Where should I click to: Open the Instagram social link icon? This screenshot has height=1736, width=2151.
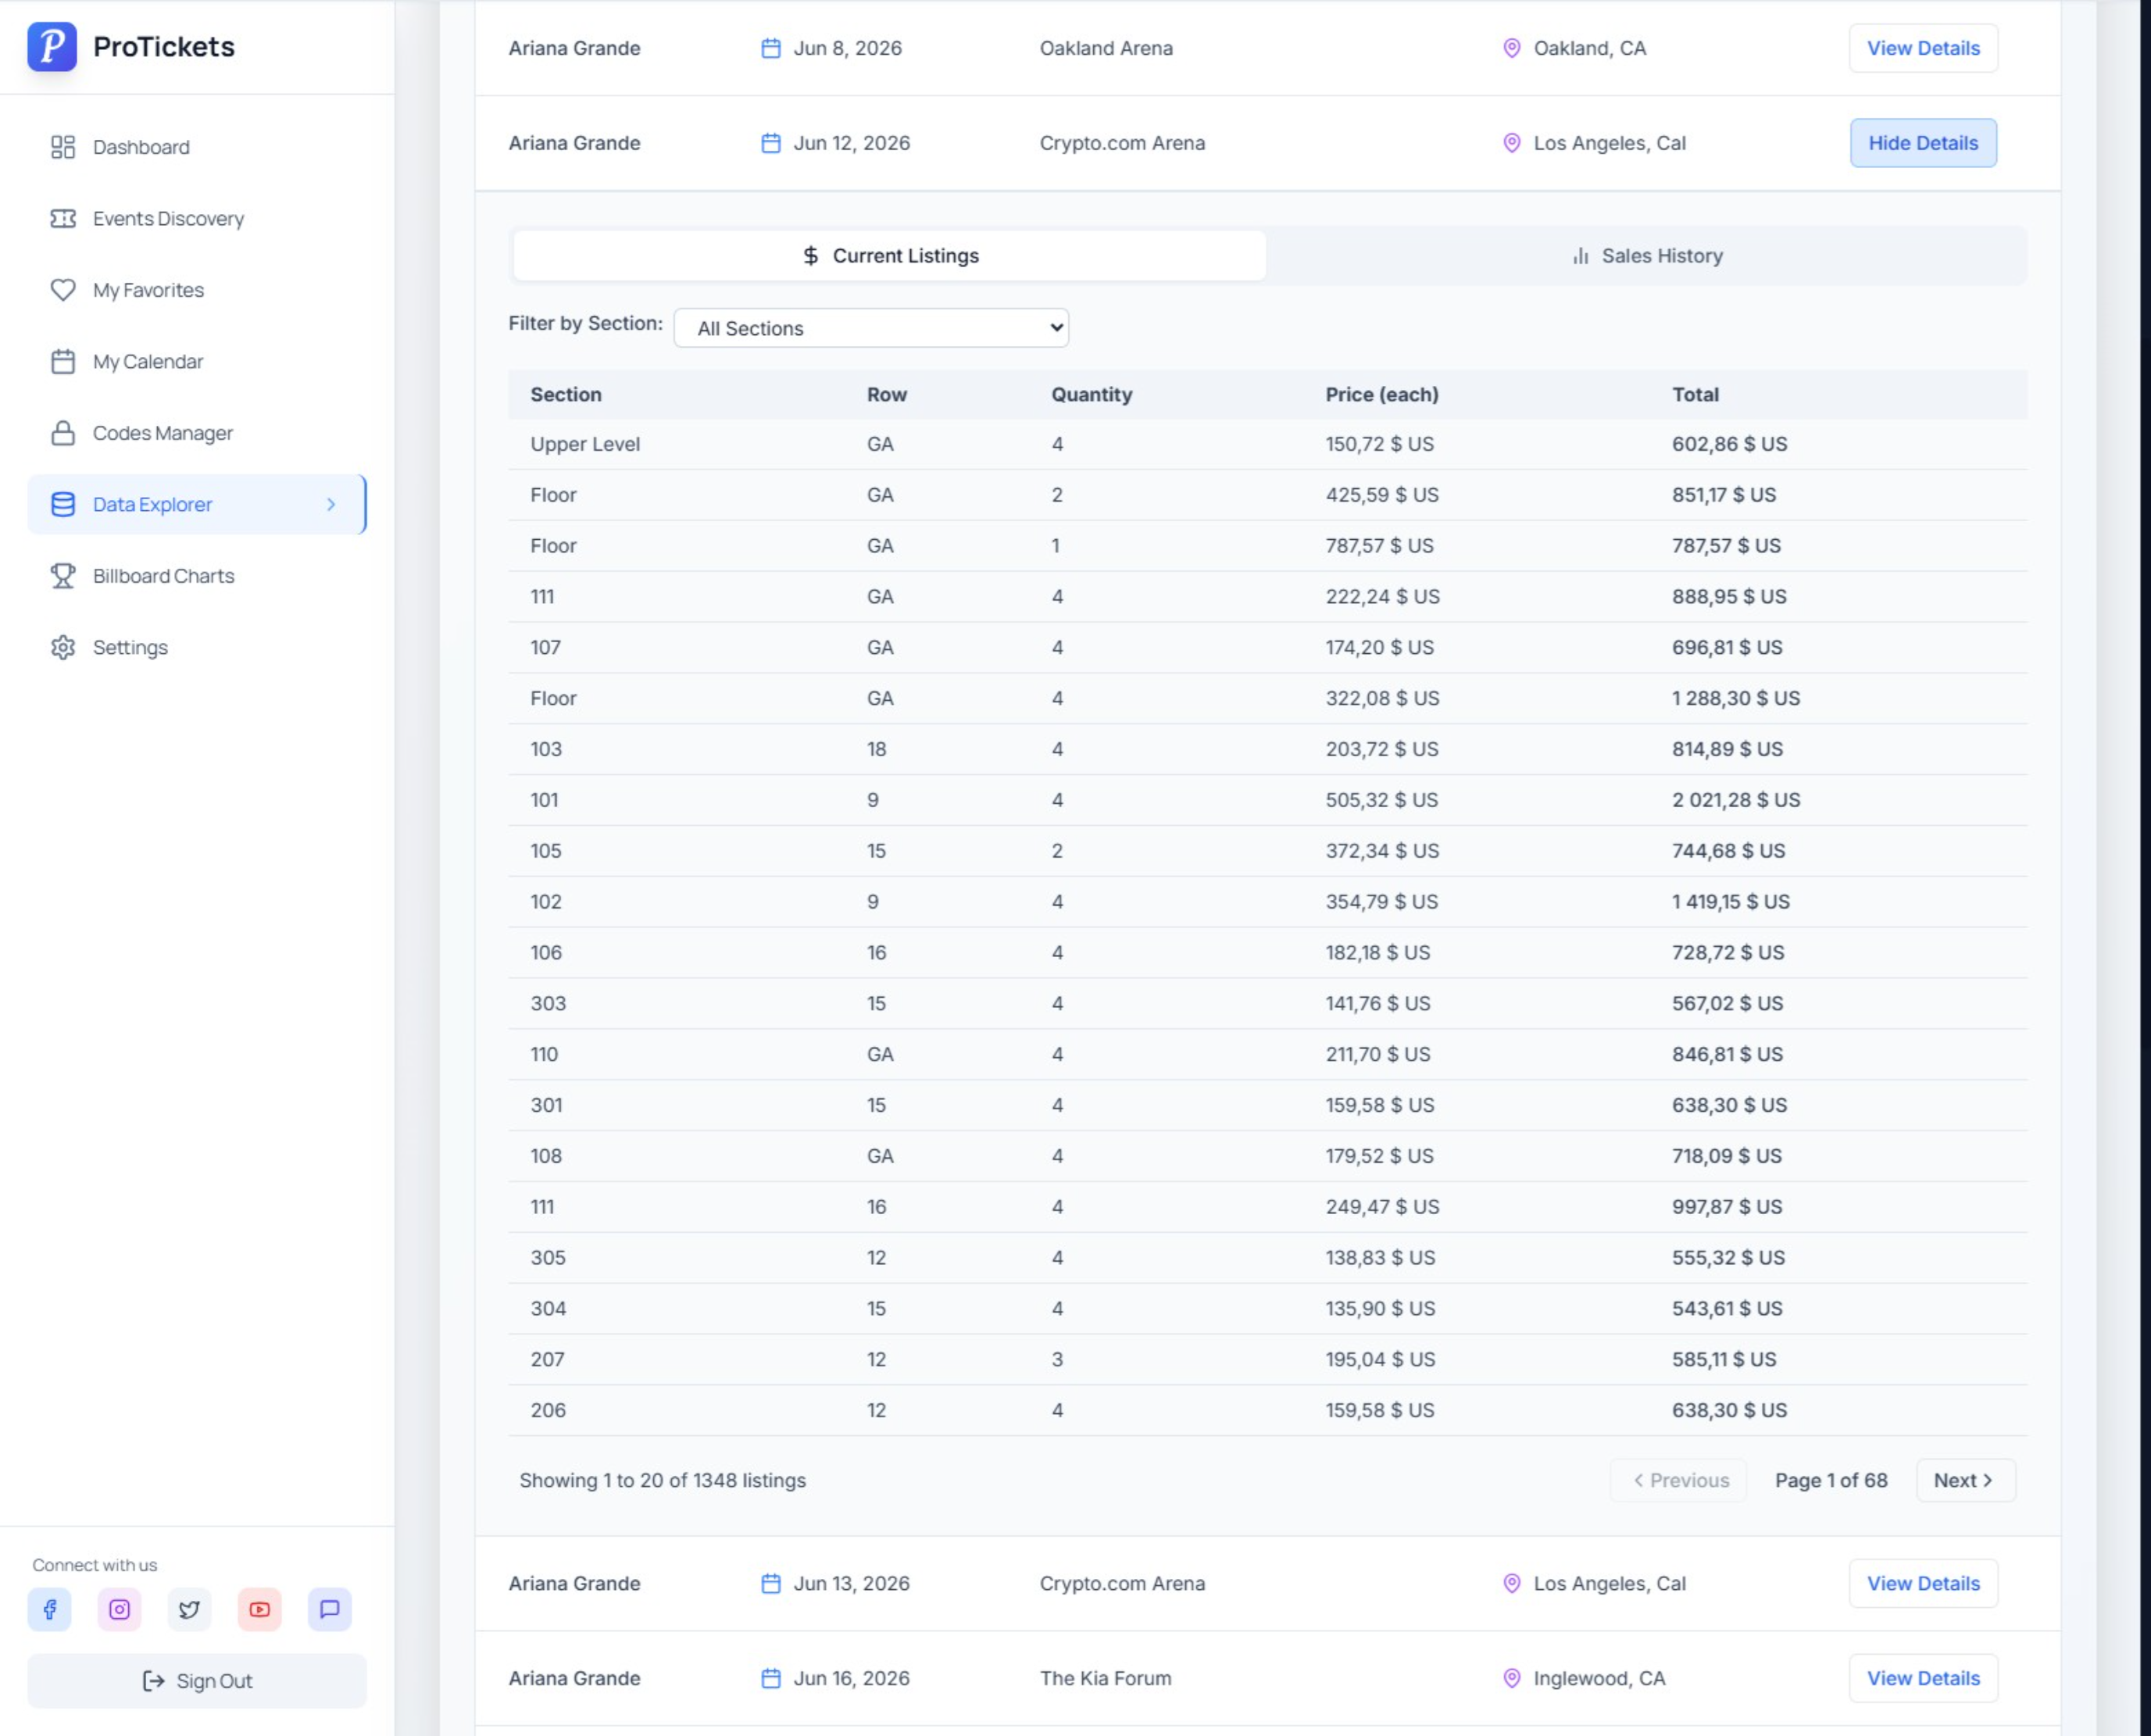pos(119,1609)
